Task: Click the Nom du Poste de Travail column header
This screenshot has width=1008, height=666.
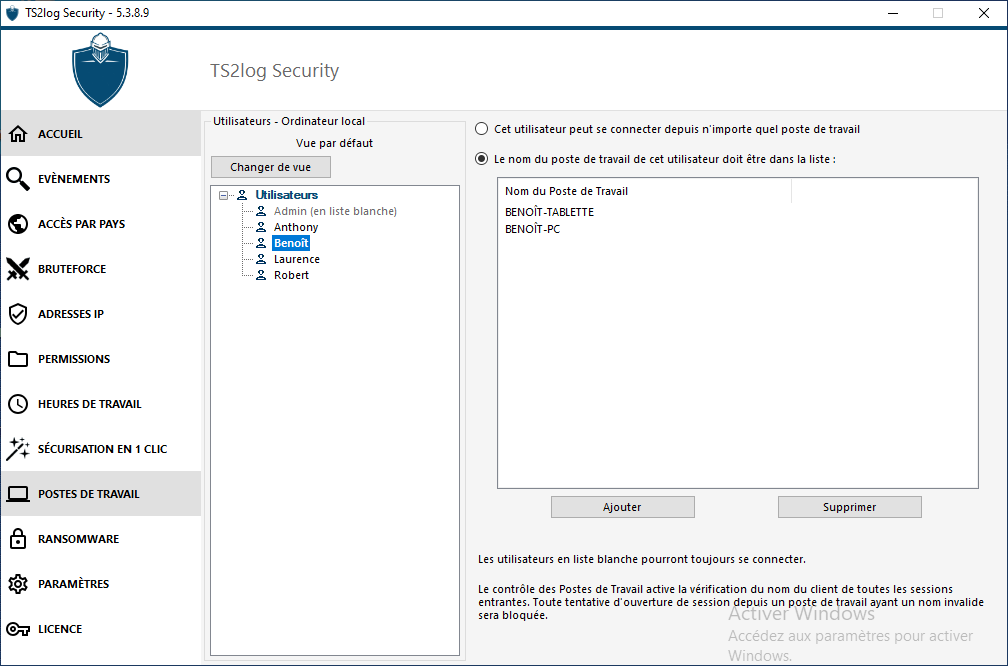Action: 644,191
